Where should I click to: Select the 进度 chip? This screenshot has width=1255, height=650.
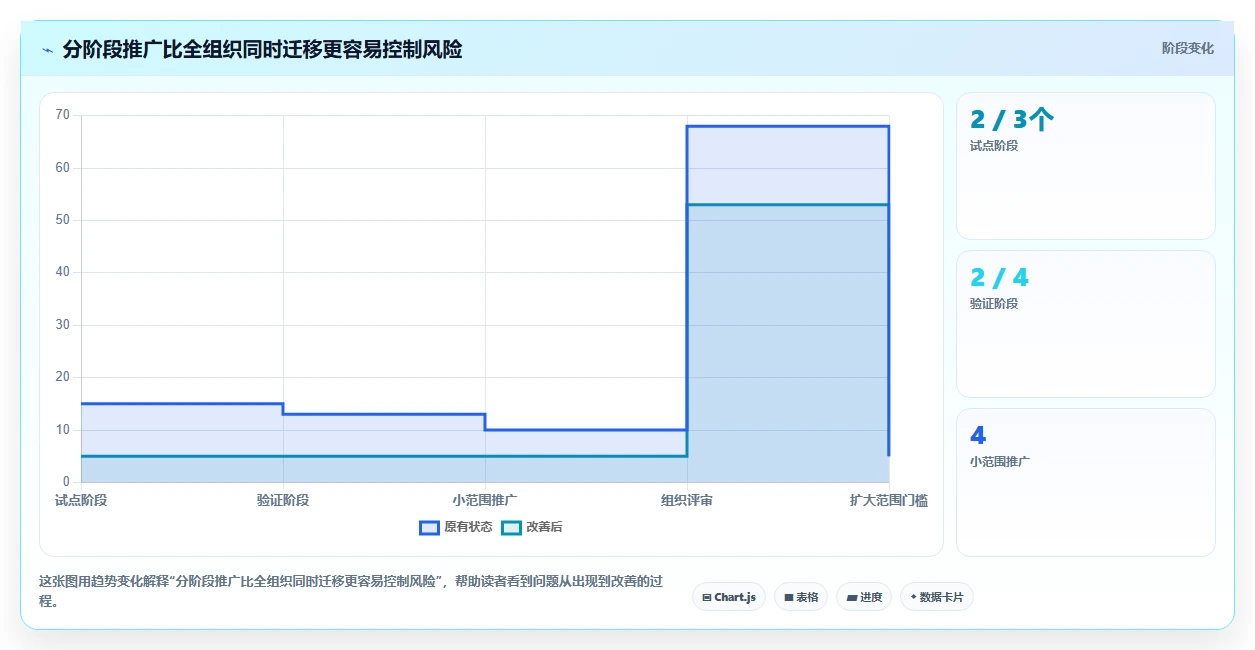tap(864, 597)
